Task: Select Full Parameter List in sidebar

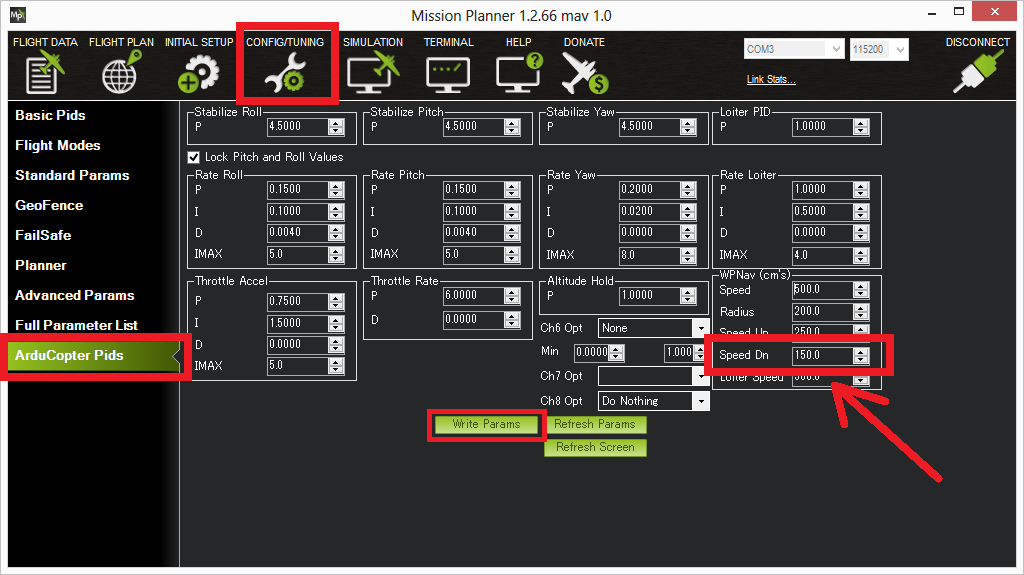Action: [77, 325]
